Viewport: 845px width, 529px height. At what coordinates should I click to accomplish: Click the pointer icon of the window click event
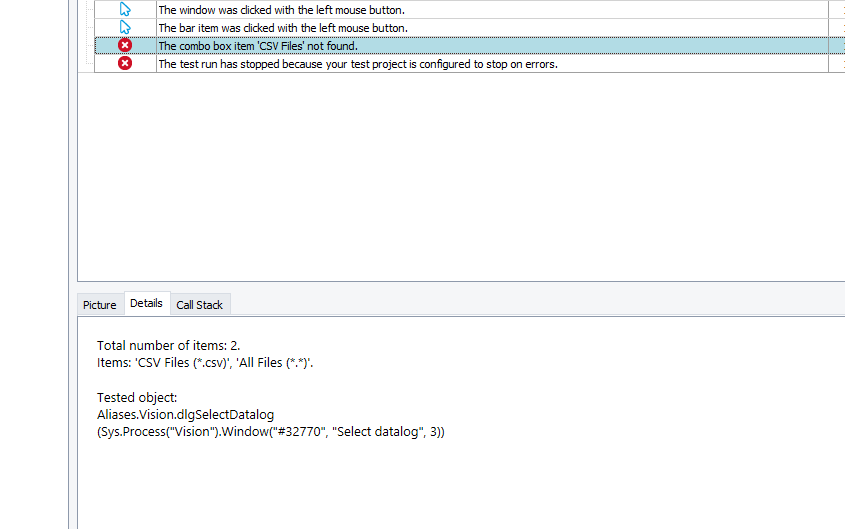click(125, 9)
